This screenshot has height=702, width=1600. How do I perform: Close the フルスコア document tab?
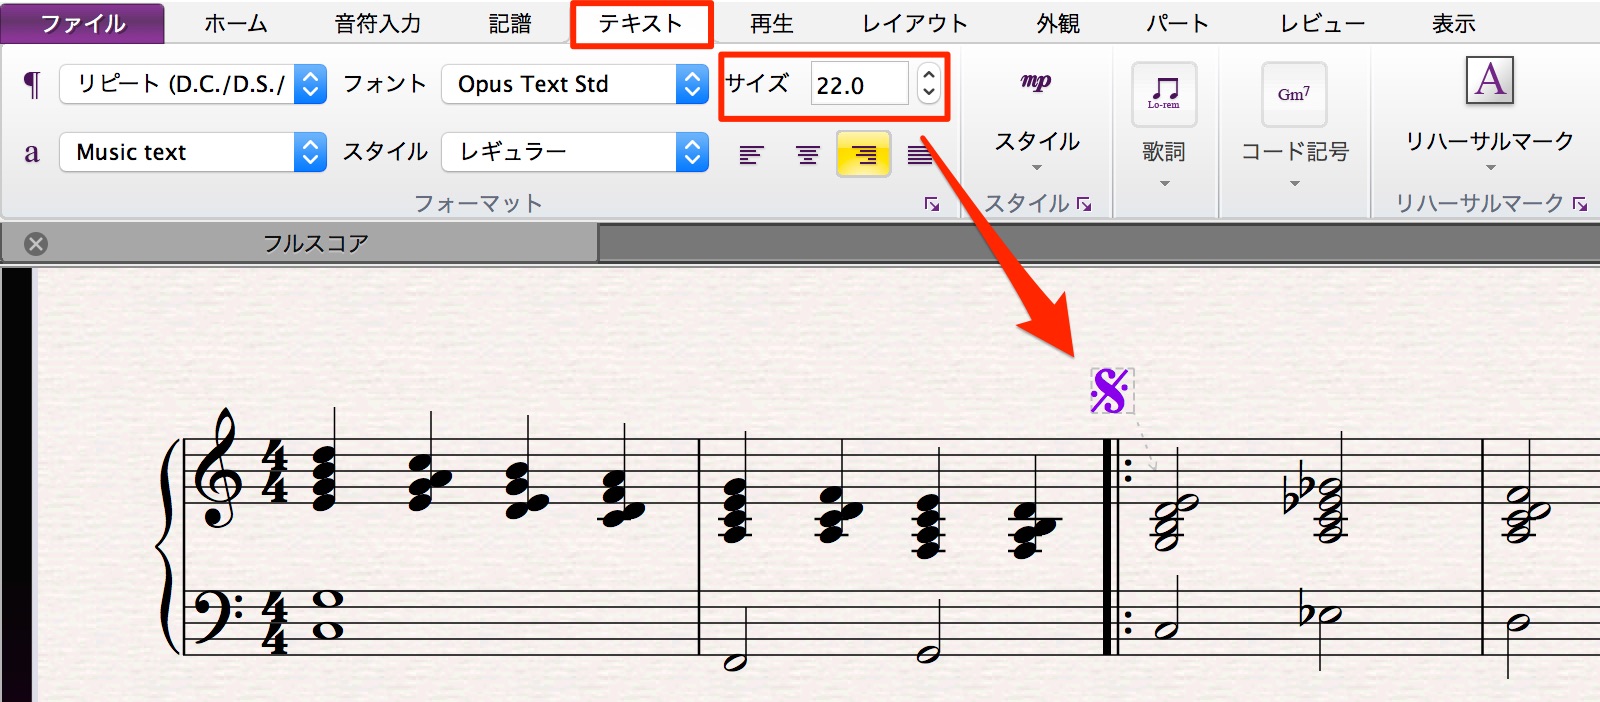pyautogui.click(x=36, y=244)
